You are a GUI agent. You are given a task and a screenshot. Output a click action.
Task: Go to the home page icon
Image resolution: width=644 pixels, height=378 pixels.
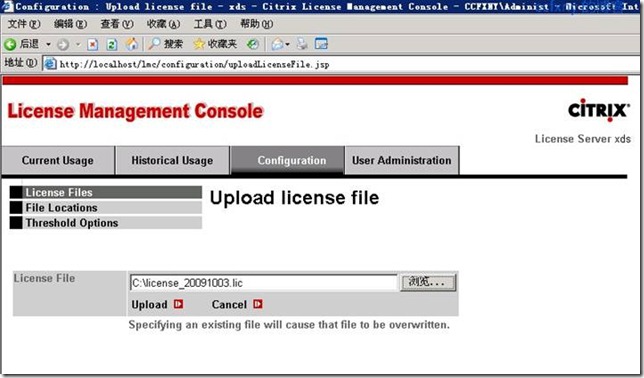pyautogui.click(x=131, y=44)
